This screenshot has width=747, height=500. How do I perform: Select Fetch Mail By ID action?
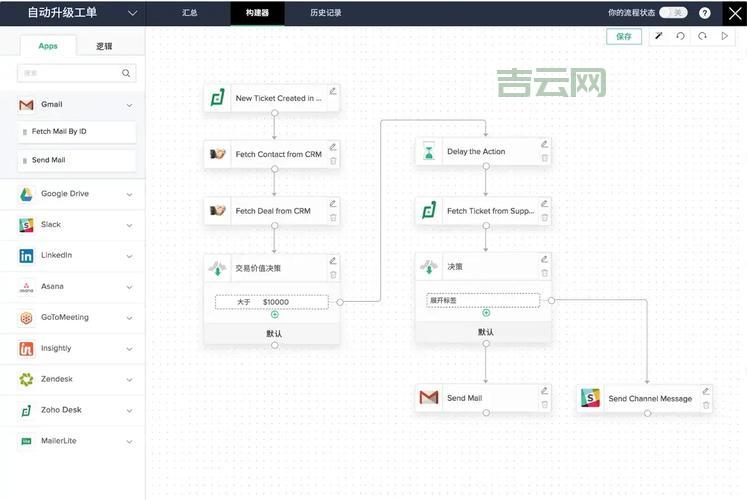pos(77,132)
